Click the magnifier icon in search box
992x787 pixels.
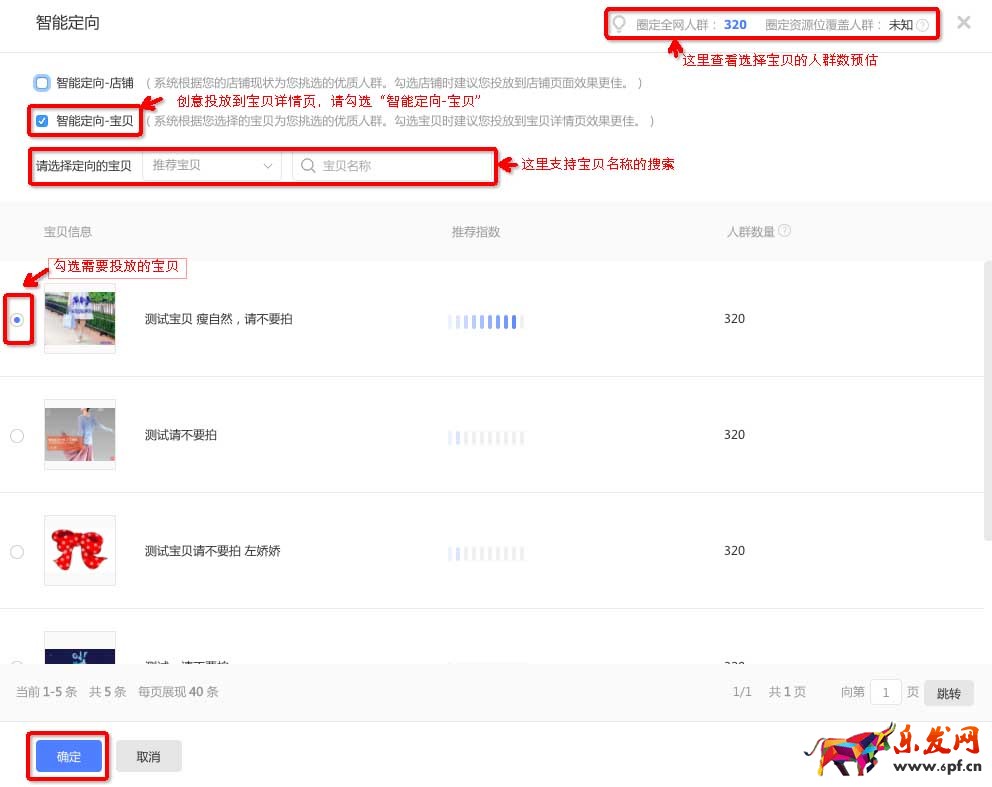[309, 166]
